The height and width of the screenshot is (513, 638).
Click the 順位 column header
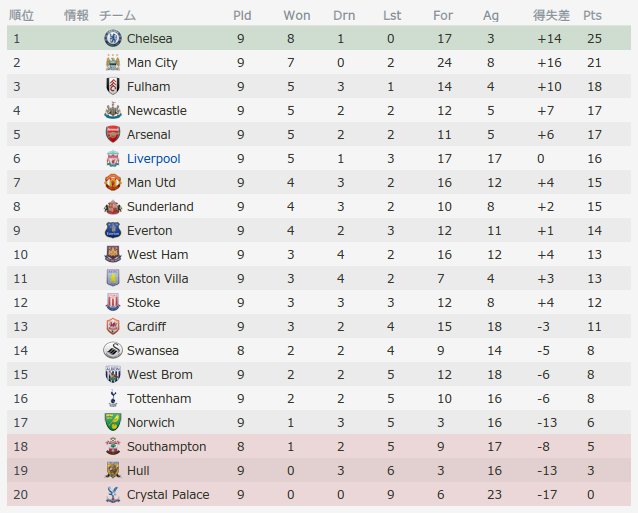21,16
